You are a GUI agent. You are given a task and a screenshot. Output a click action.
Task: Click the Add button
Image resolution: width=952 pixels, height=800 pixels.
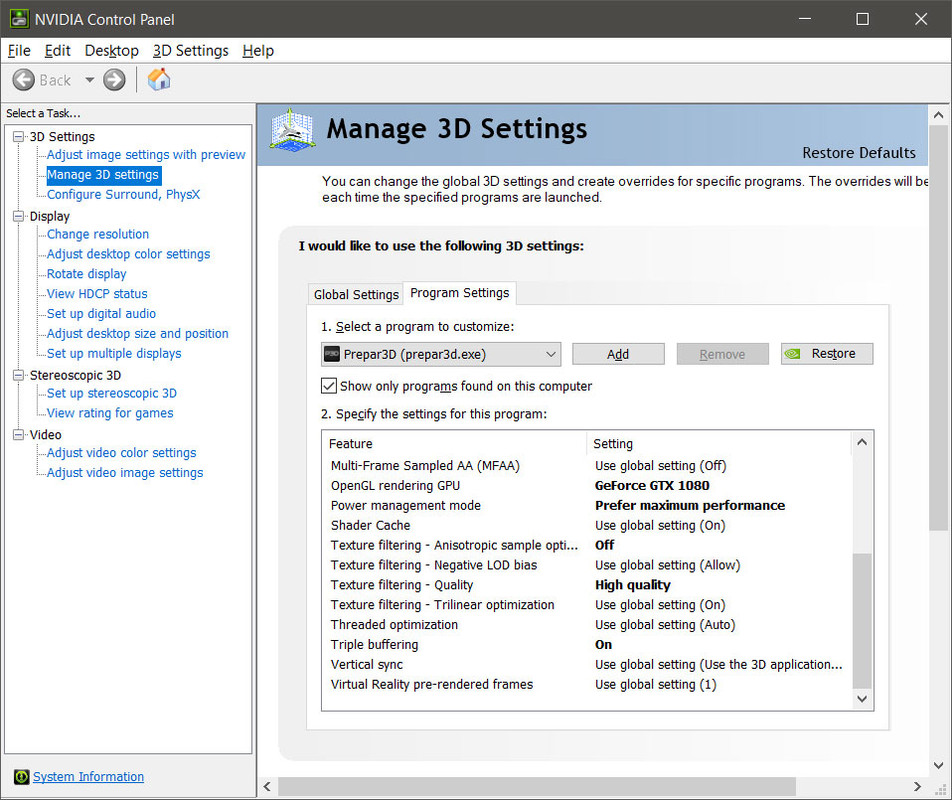[618, 354]
